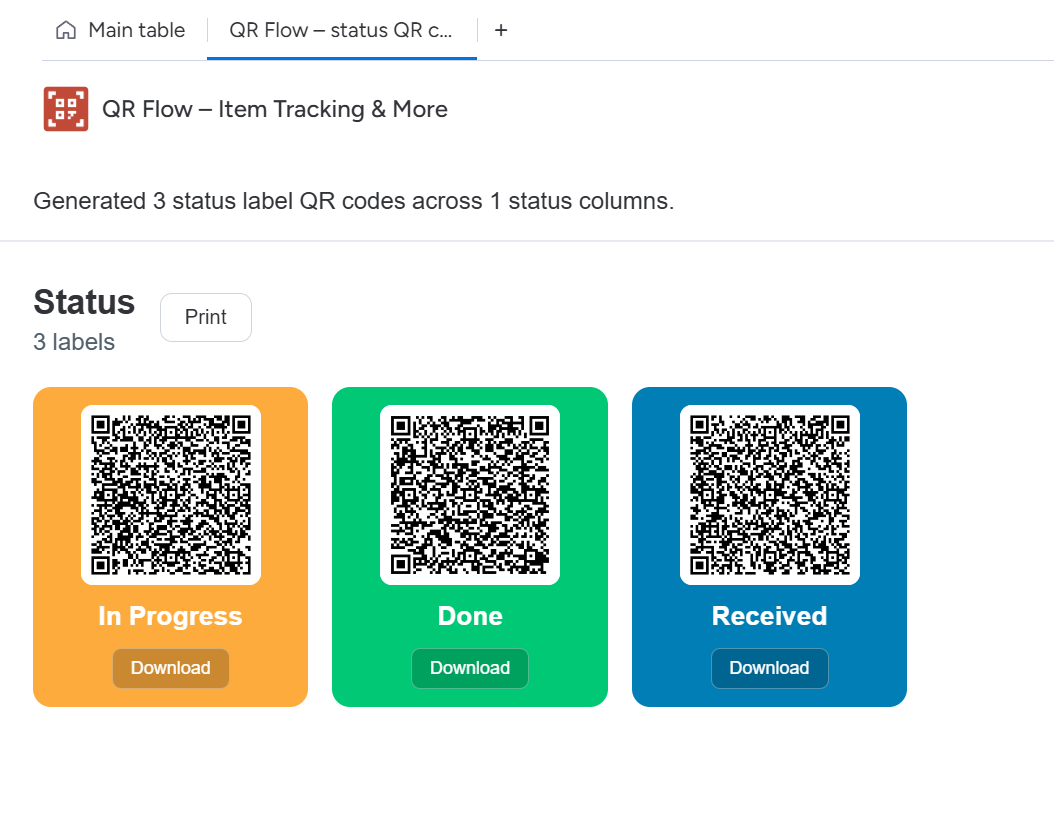Click the home icon beside Main table
This screenshot has width=1054, height=827.
pyautogui.click(x=66, y=30)
